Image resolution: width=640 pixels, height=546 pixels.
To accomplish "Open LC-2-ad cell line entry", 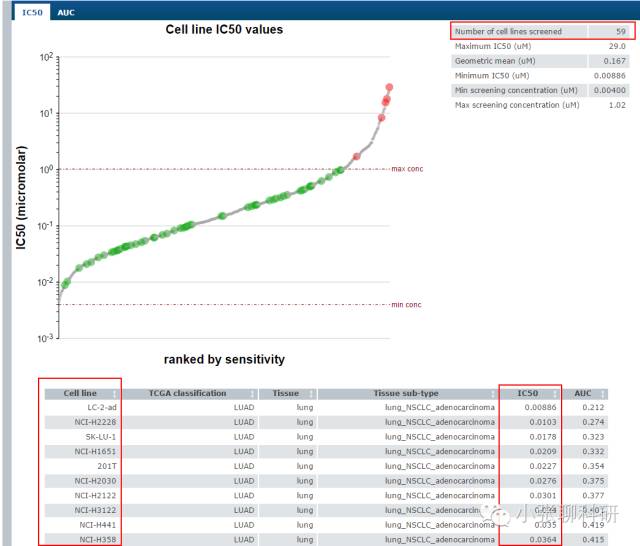I will 102,407.
